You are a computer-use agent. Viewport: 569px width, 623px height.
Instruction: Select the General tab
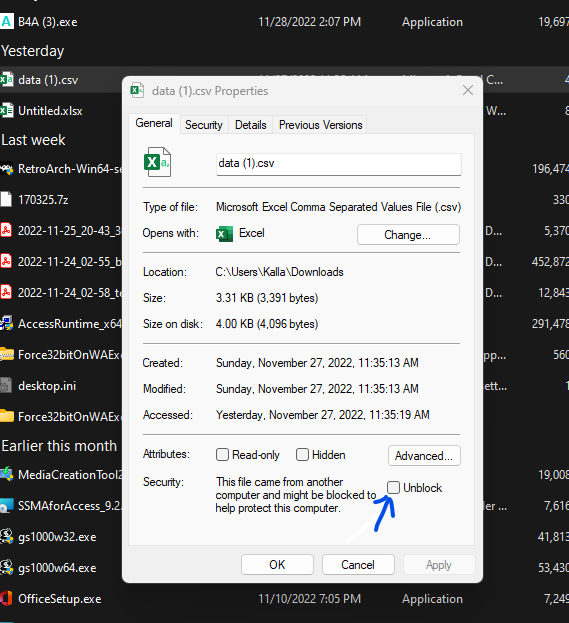[x=154, y=123]
